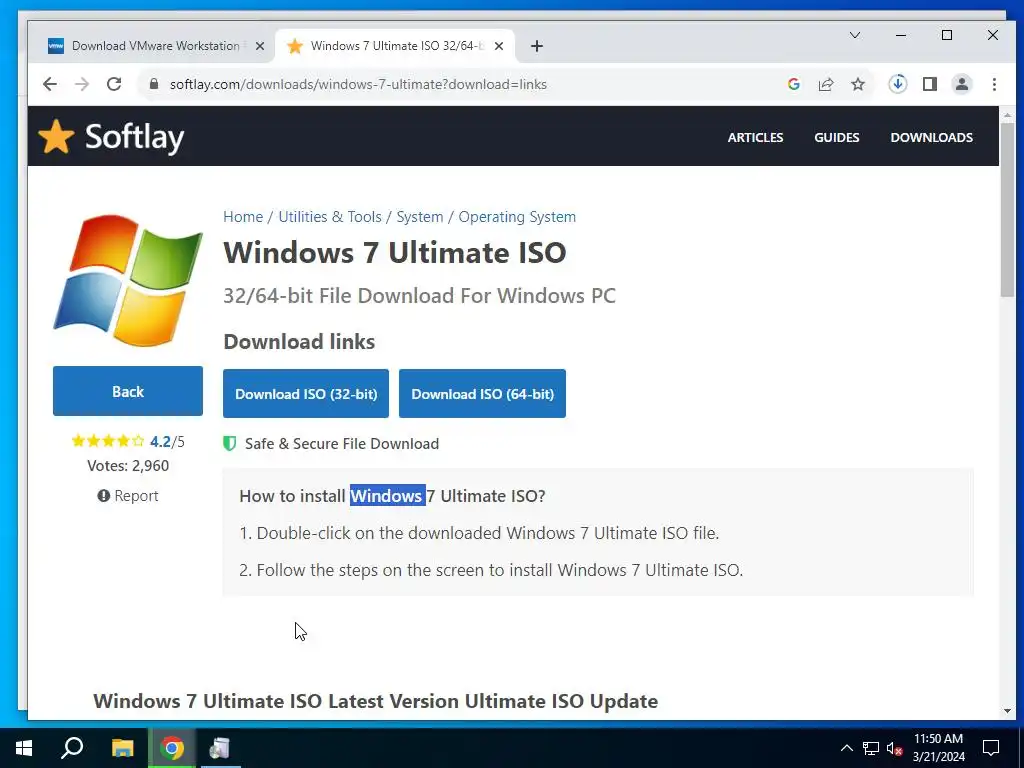Go back using browser back arrow

coord(50,84)
